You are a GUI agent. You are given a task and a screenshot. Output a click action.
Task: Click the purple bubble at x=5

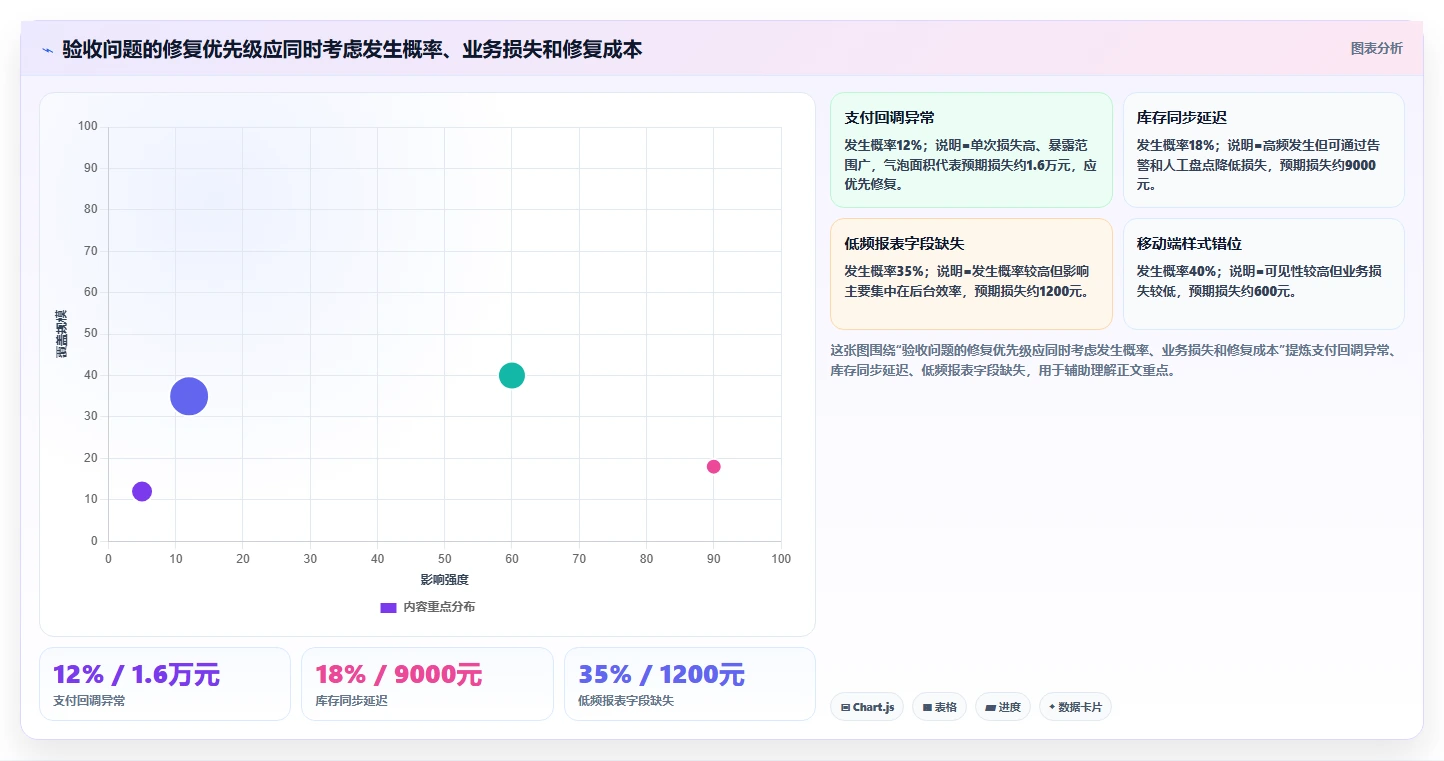click(x=142, y=491)
